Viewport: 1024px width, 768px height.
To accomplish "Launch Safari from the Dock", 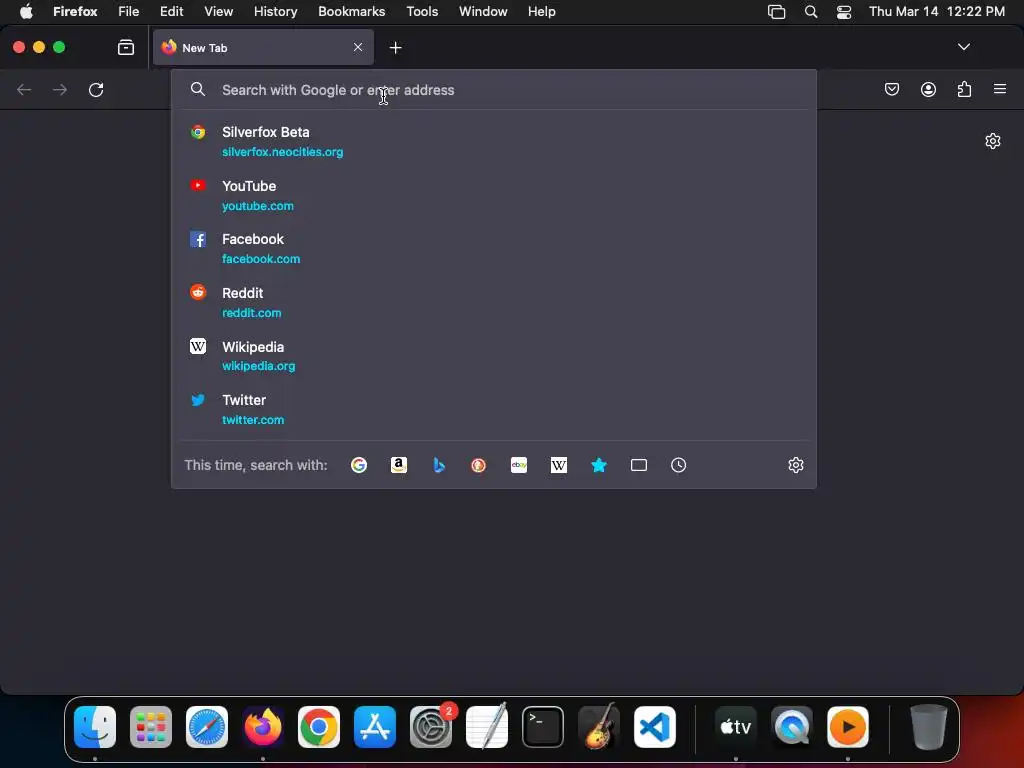I will point(207,727).
